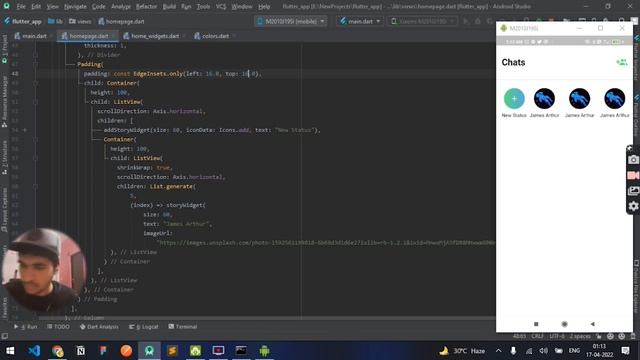
Task: Click the lib folder breadcrumb
Action: pyautogui.click(x=55, y=21)
